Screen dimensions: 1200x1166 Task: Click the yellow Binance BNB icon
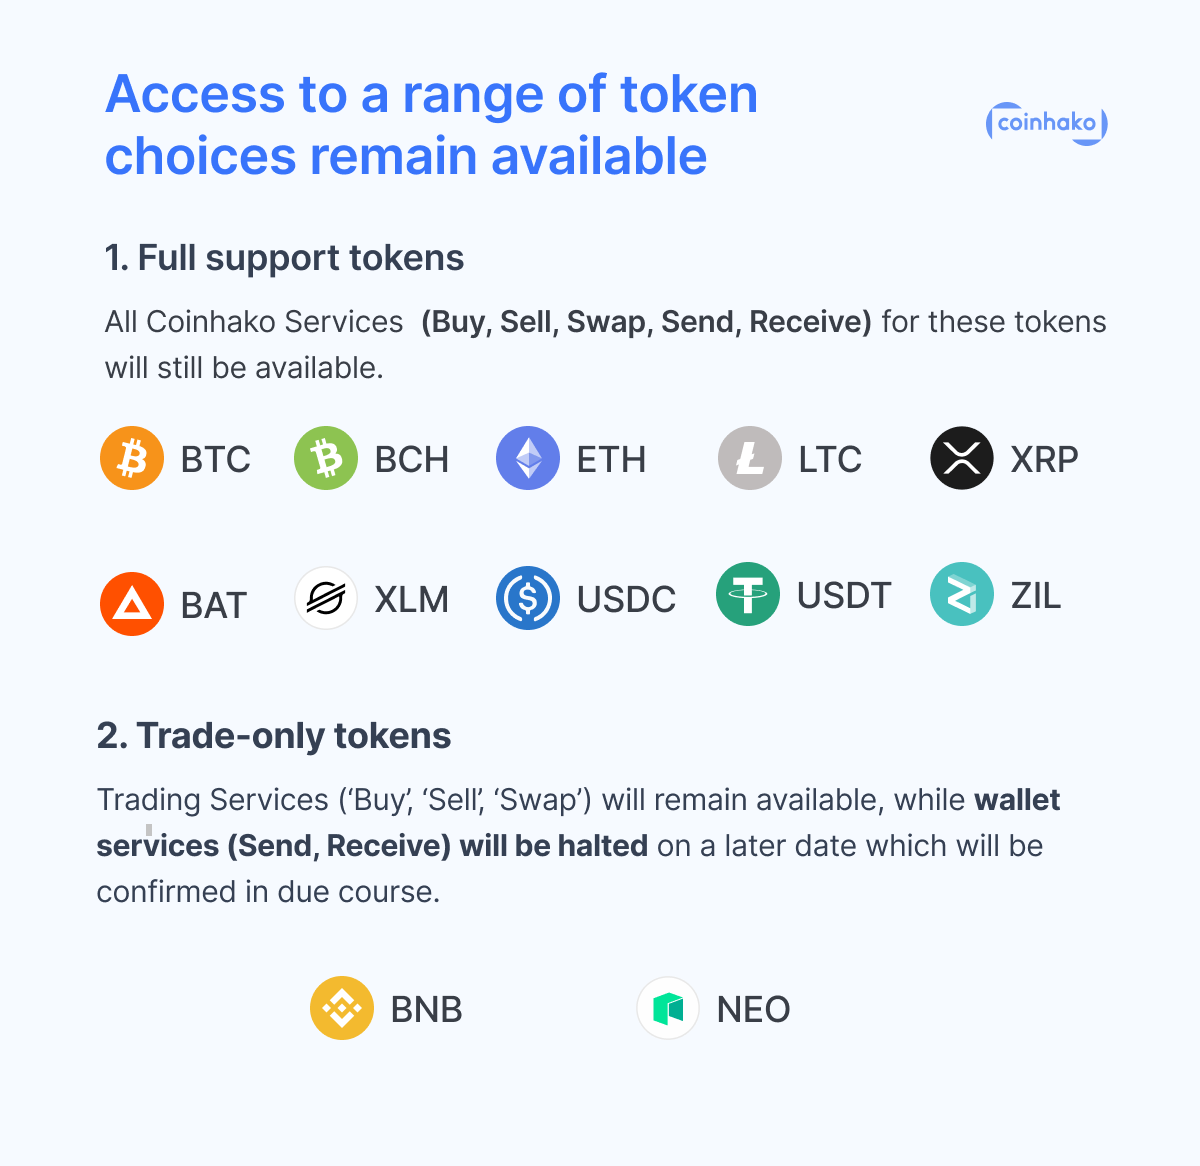point(342,1008)
